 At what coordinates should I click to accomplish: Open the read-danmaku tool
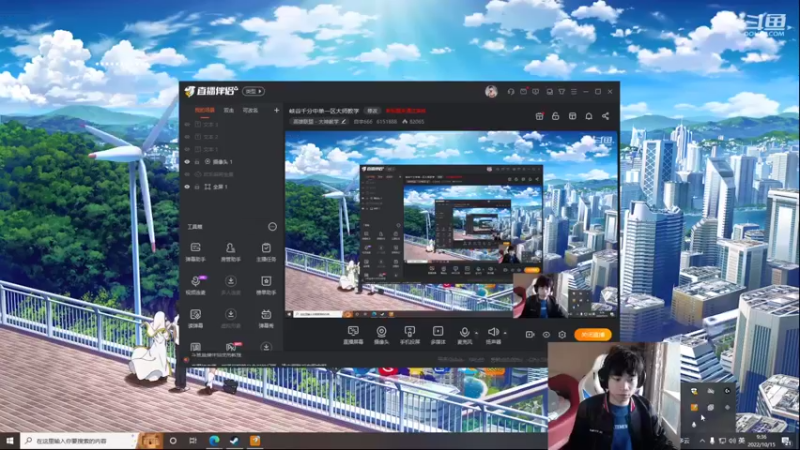click(195, 318)
